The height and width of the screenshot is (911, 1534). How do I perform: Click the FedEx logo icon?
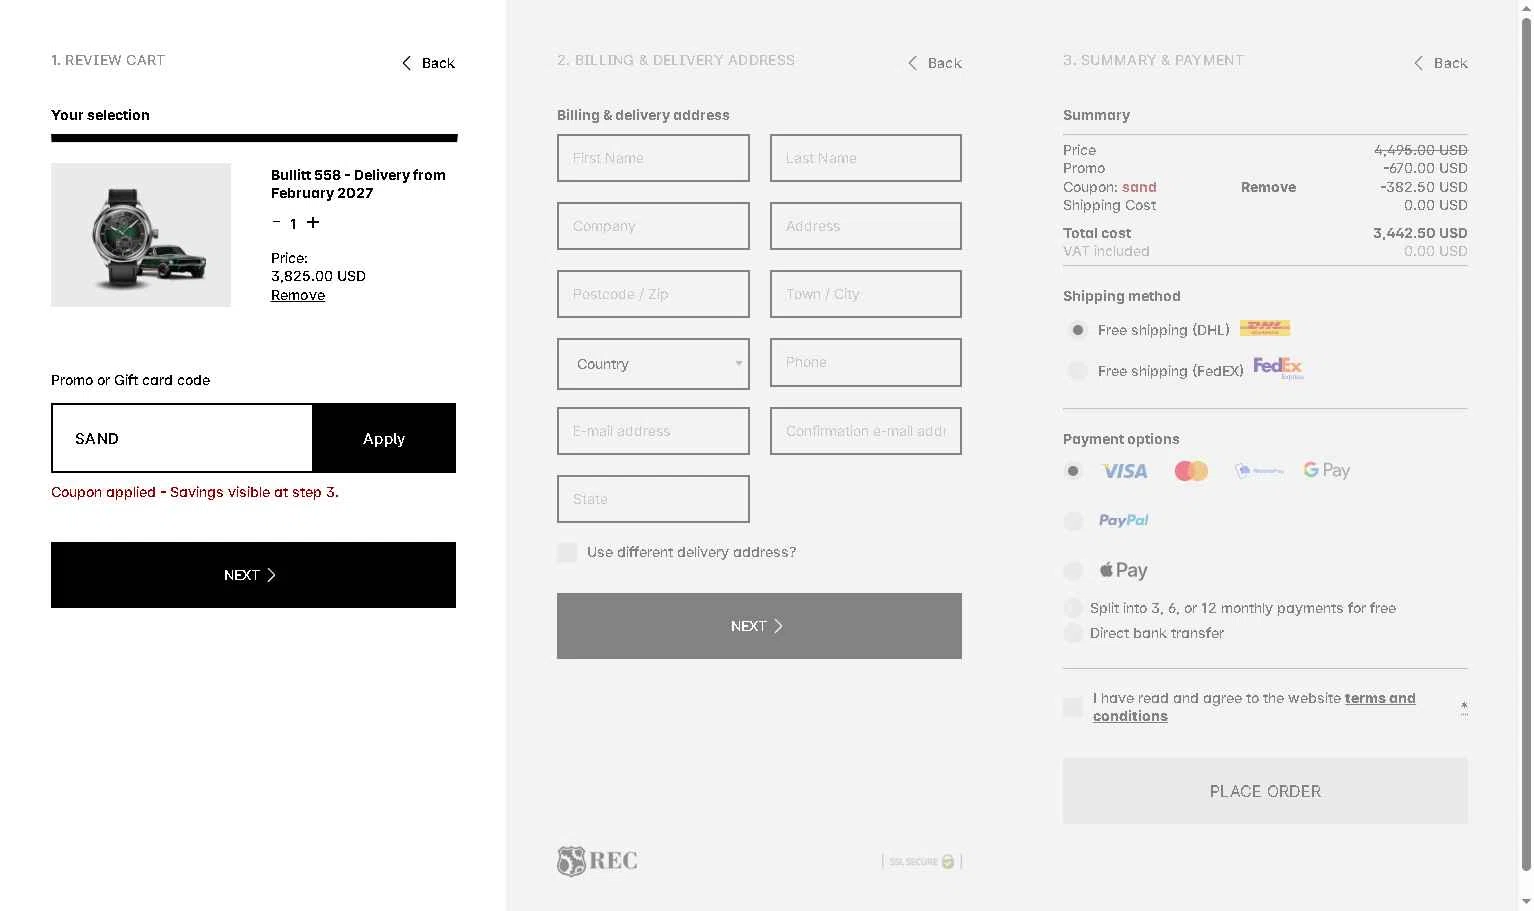(x=1278, y=369)
